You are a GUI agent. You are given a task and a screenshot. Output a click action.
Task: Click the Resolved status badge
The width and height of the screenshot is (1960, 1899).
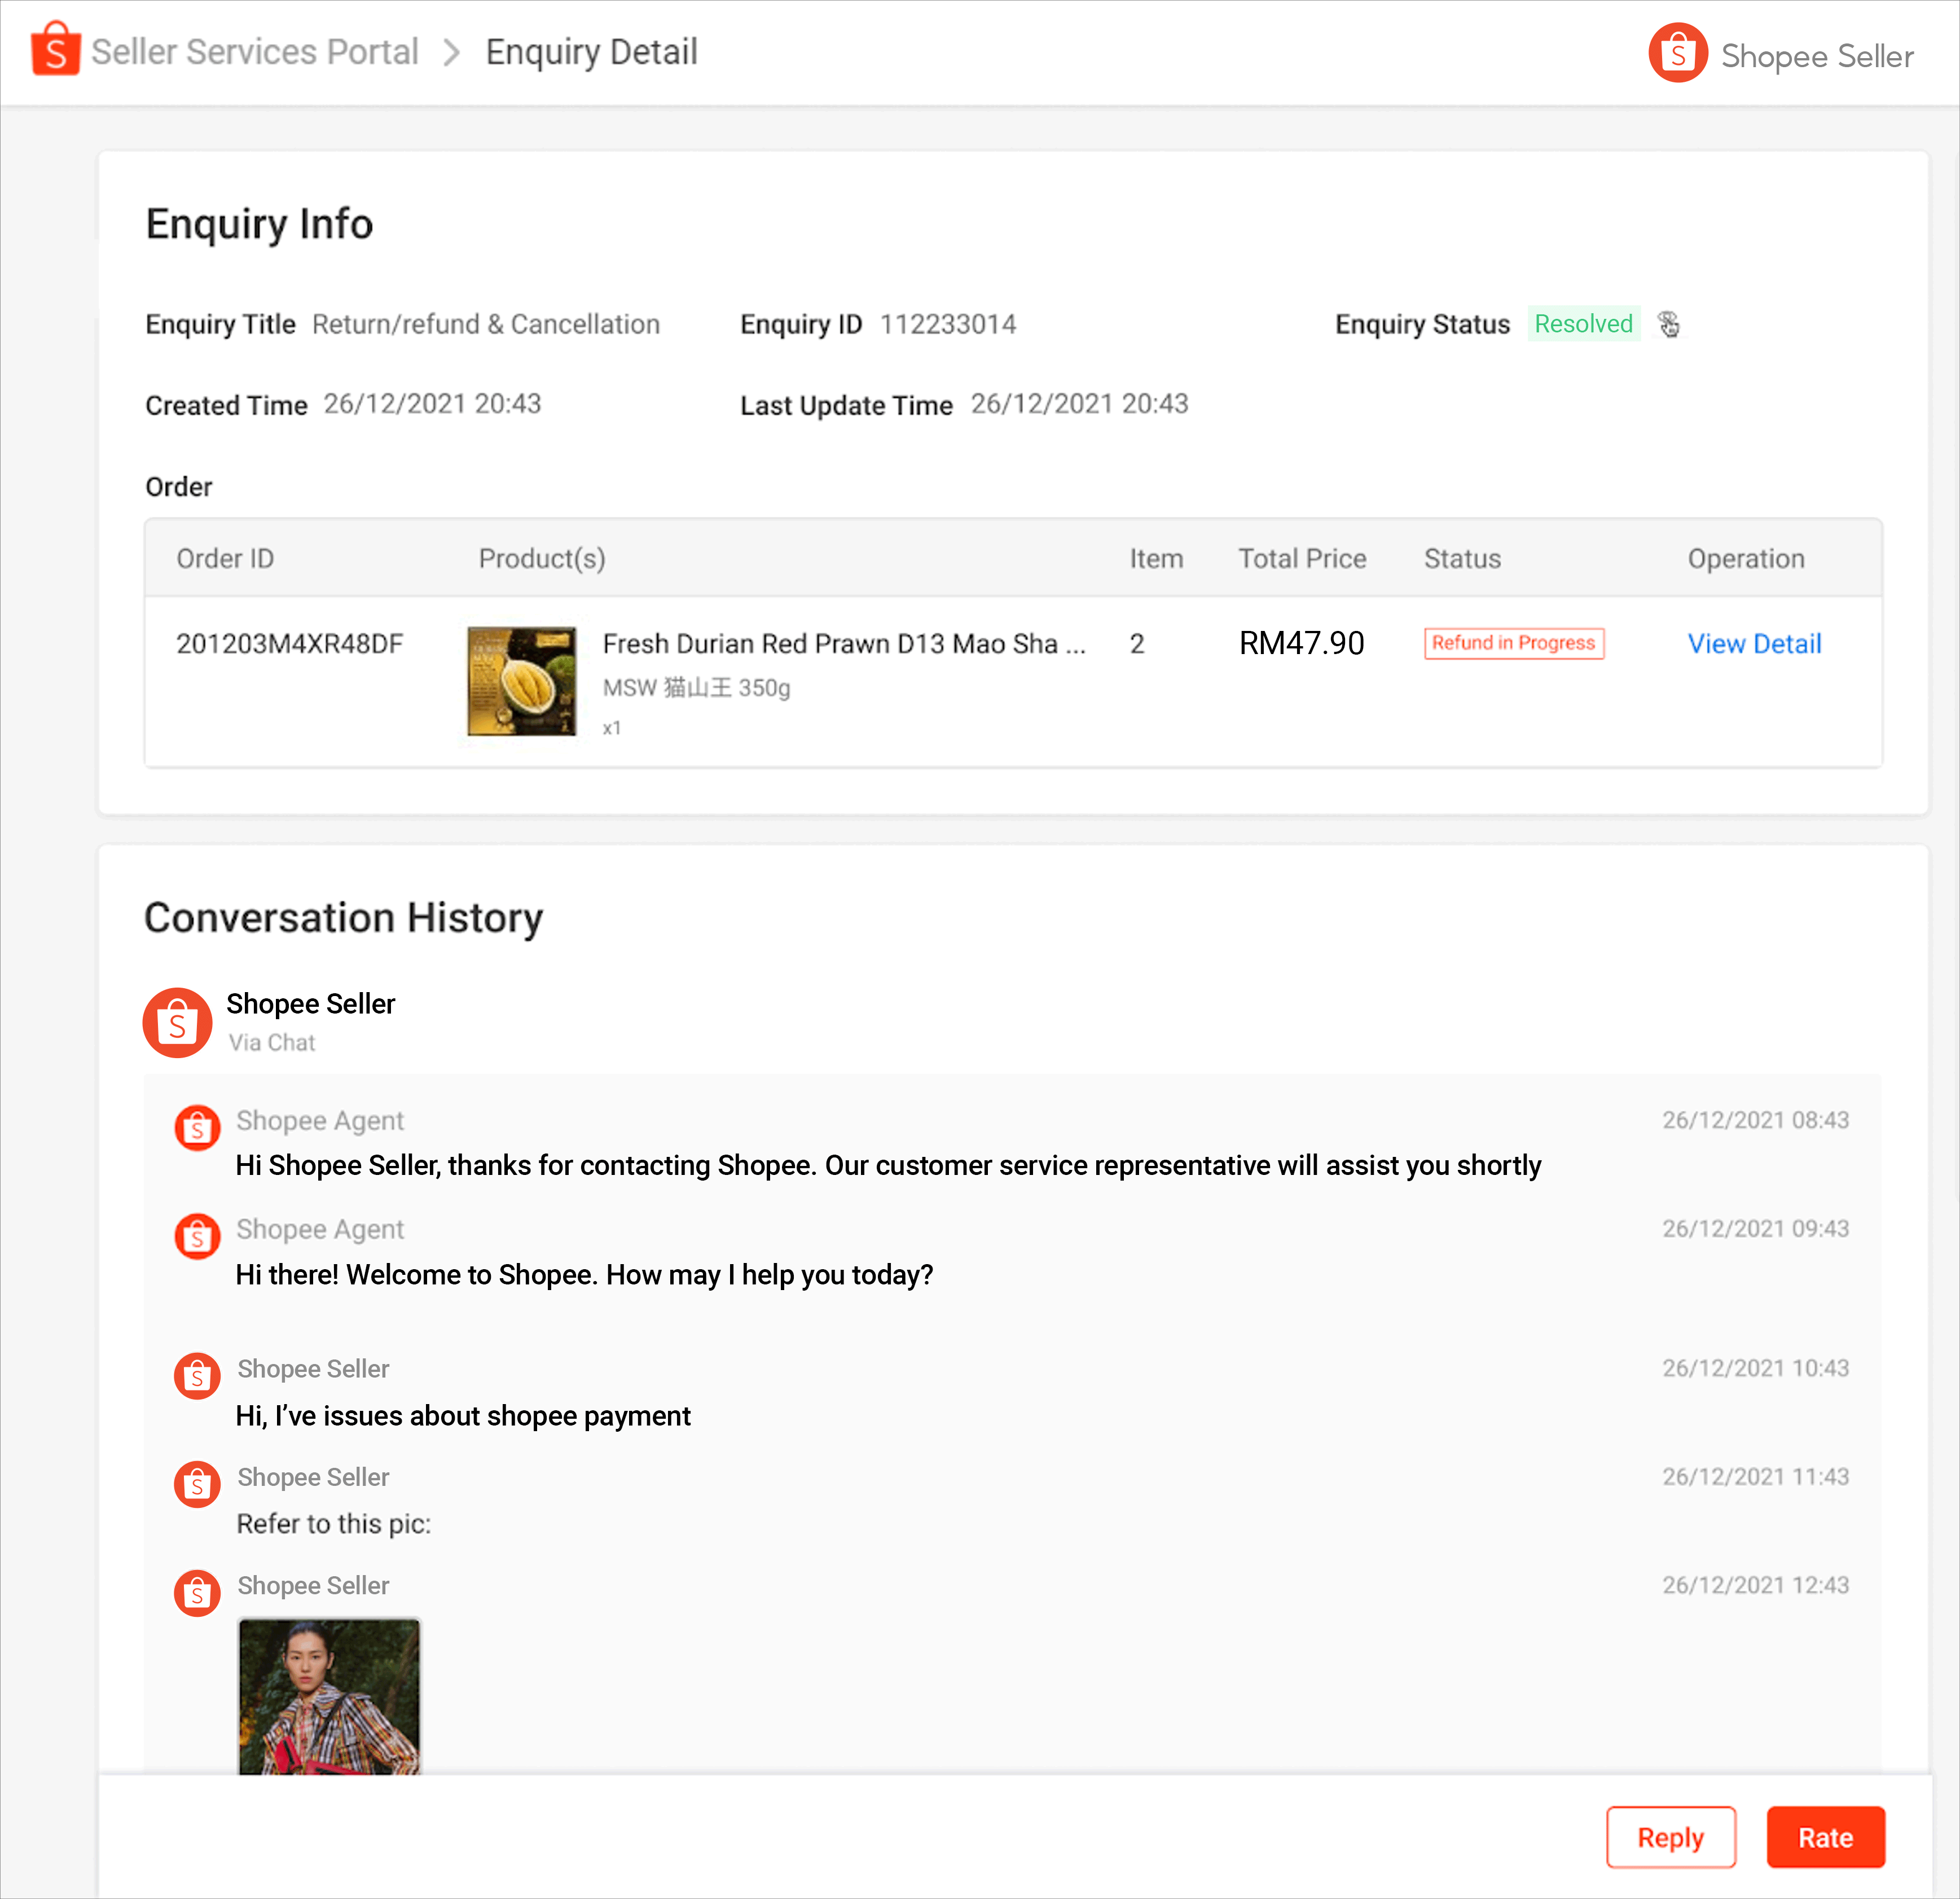(x=1583, y=324)
